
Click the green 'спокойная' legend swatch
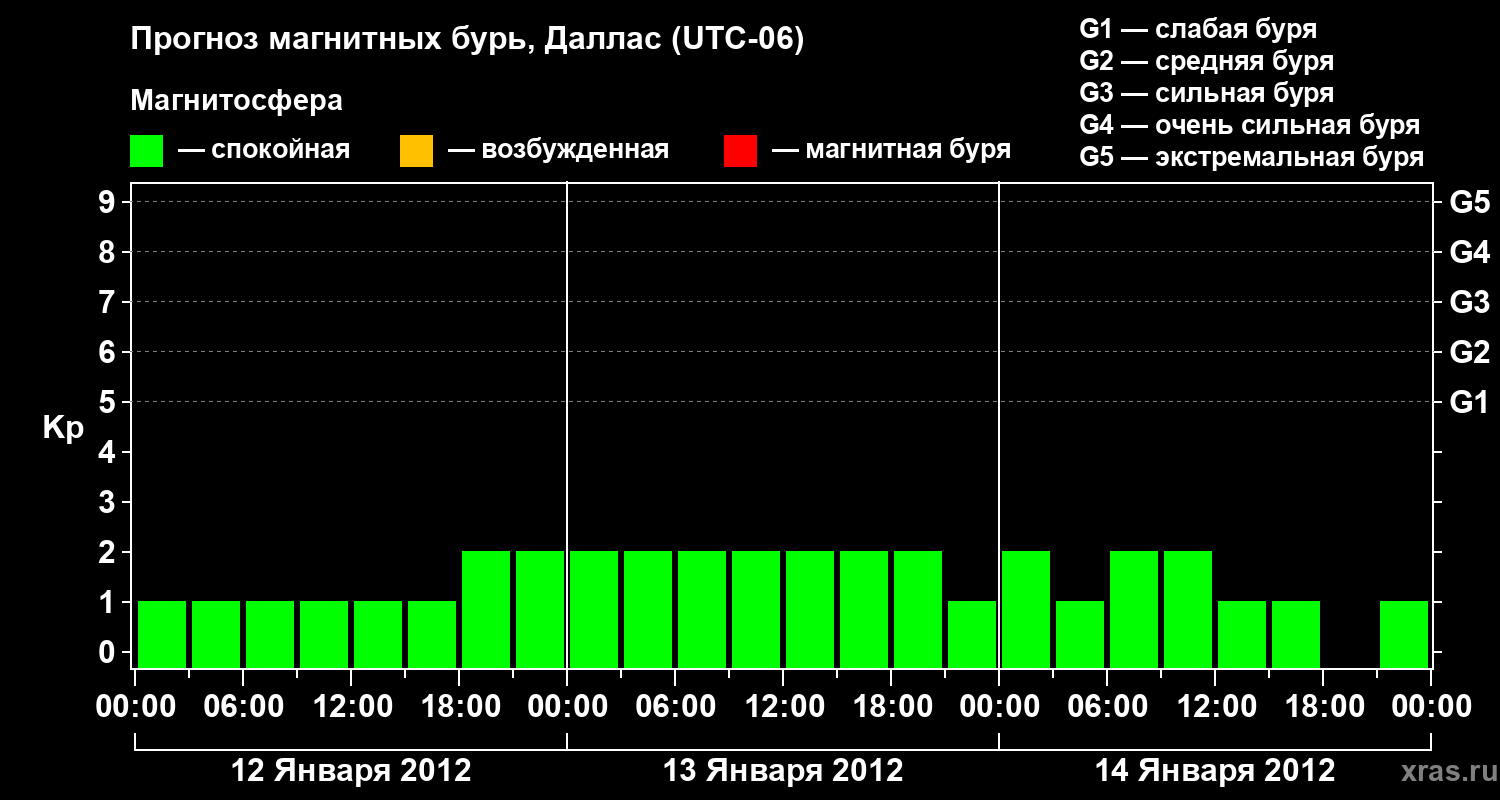[147, 151]
